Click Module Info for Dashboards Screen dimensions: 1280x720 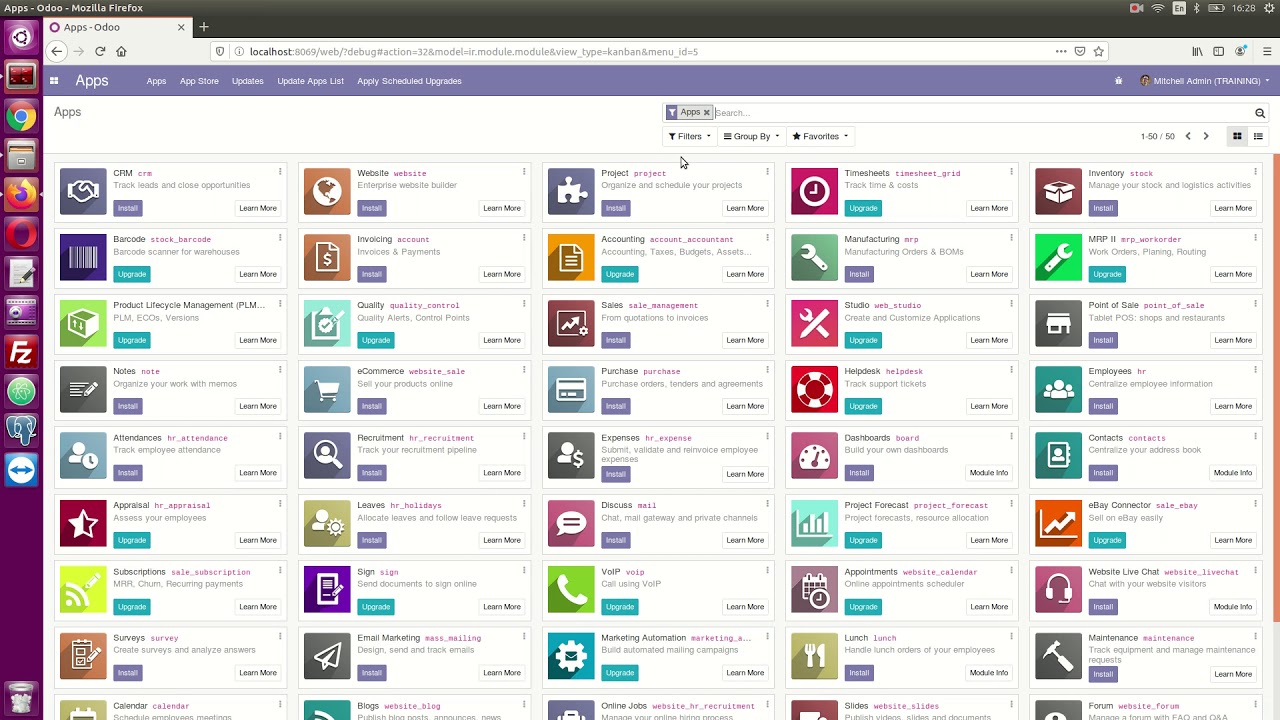point(989,473)
